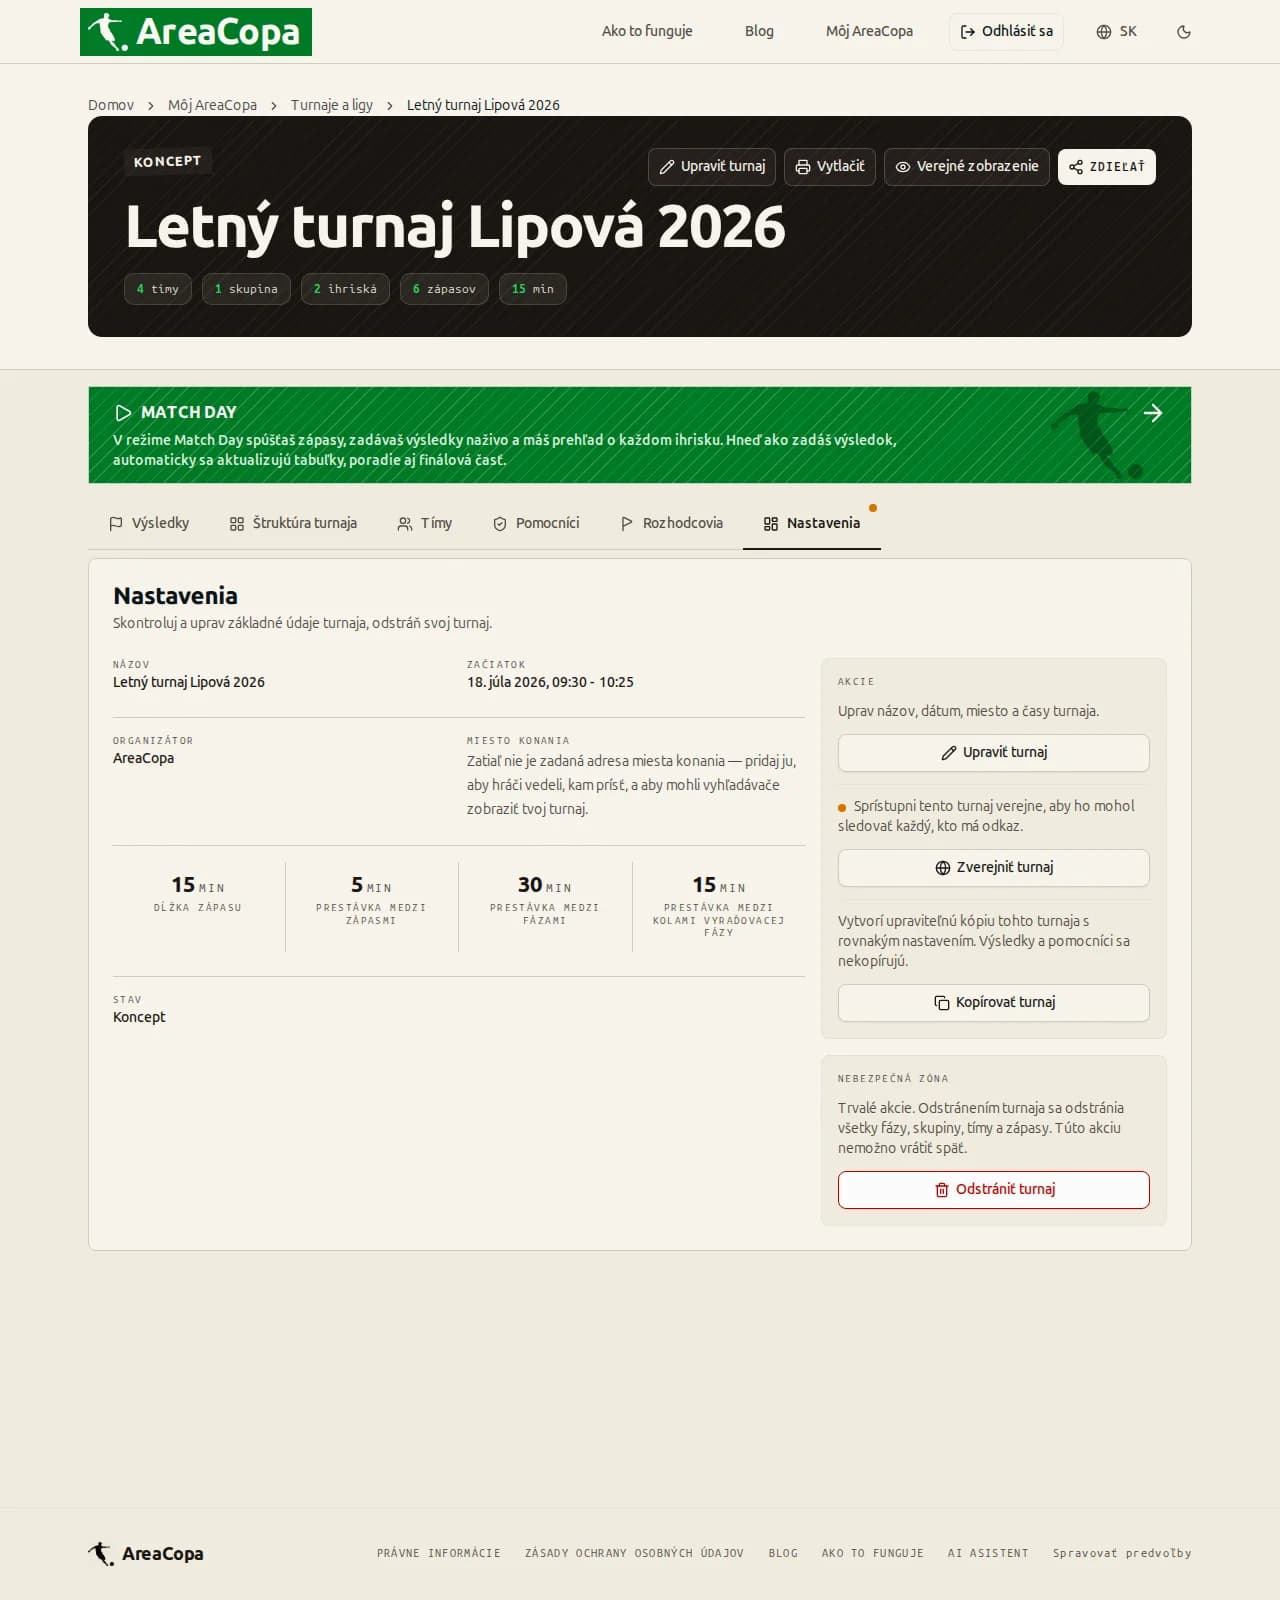Click Upraviť turnaj in the Akcie panel
This screenshot has height=1600, width=1280.
994,753
